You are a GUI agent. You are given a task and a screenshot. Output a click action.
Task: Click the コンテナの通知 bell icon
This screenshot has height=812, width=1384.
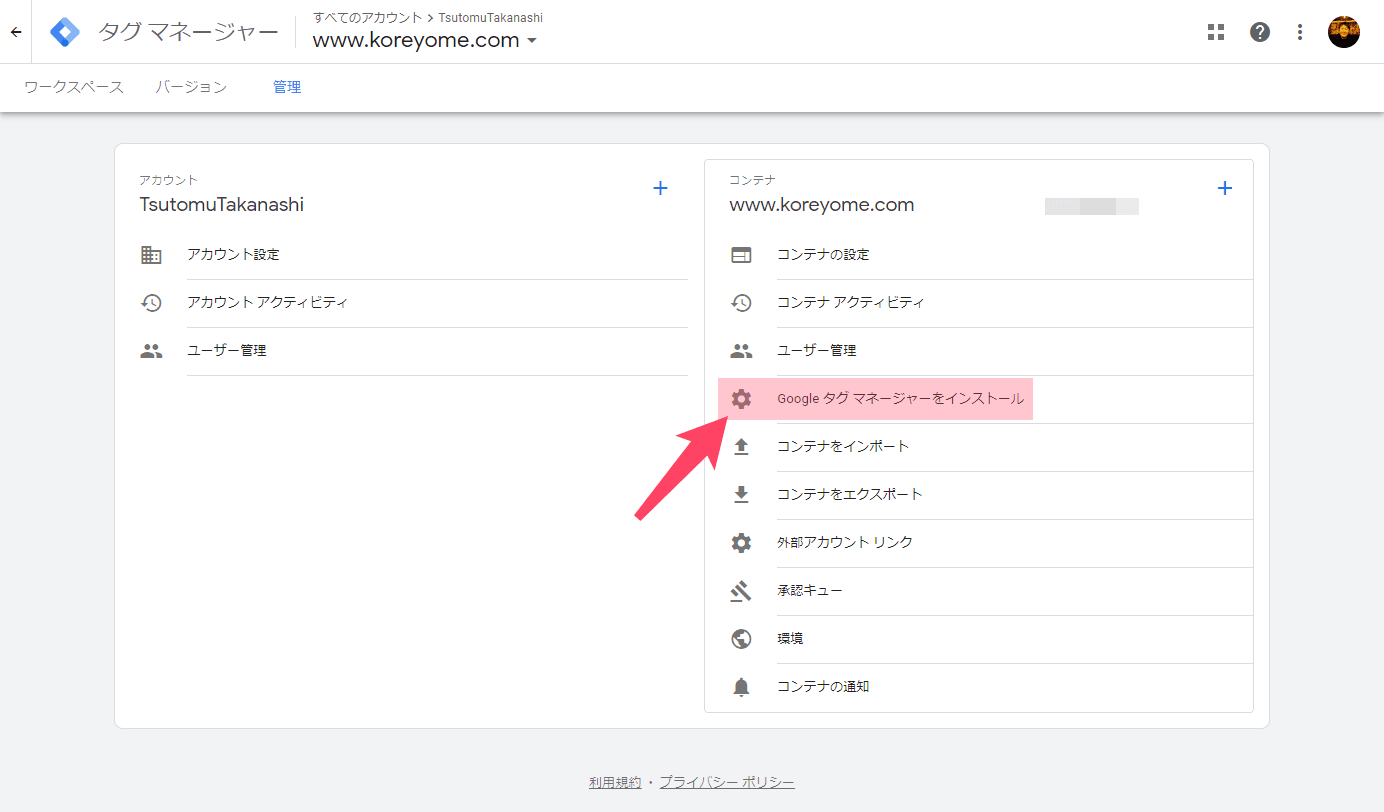click(x=741, y=687)
